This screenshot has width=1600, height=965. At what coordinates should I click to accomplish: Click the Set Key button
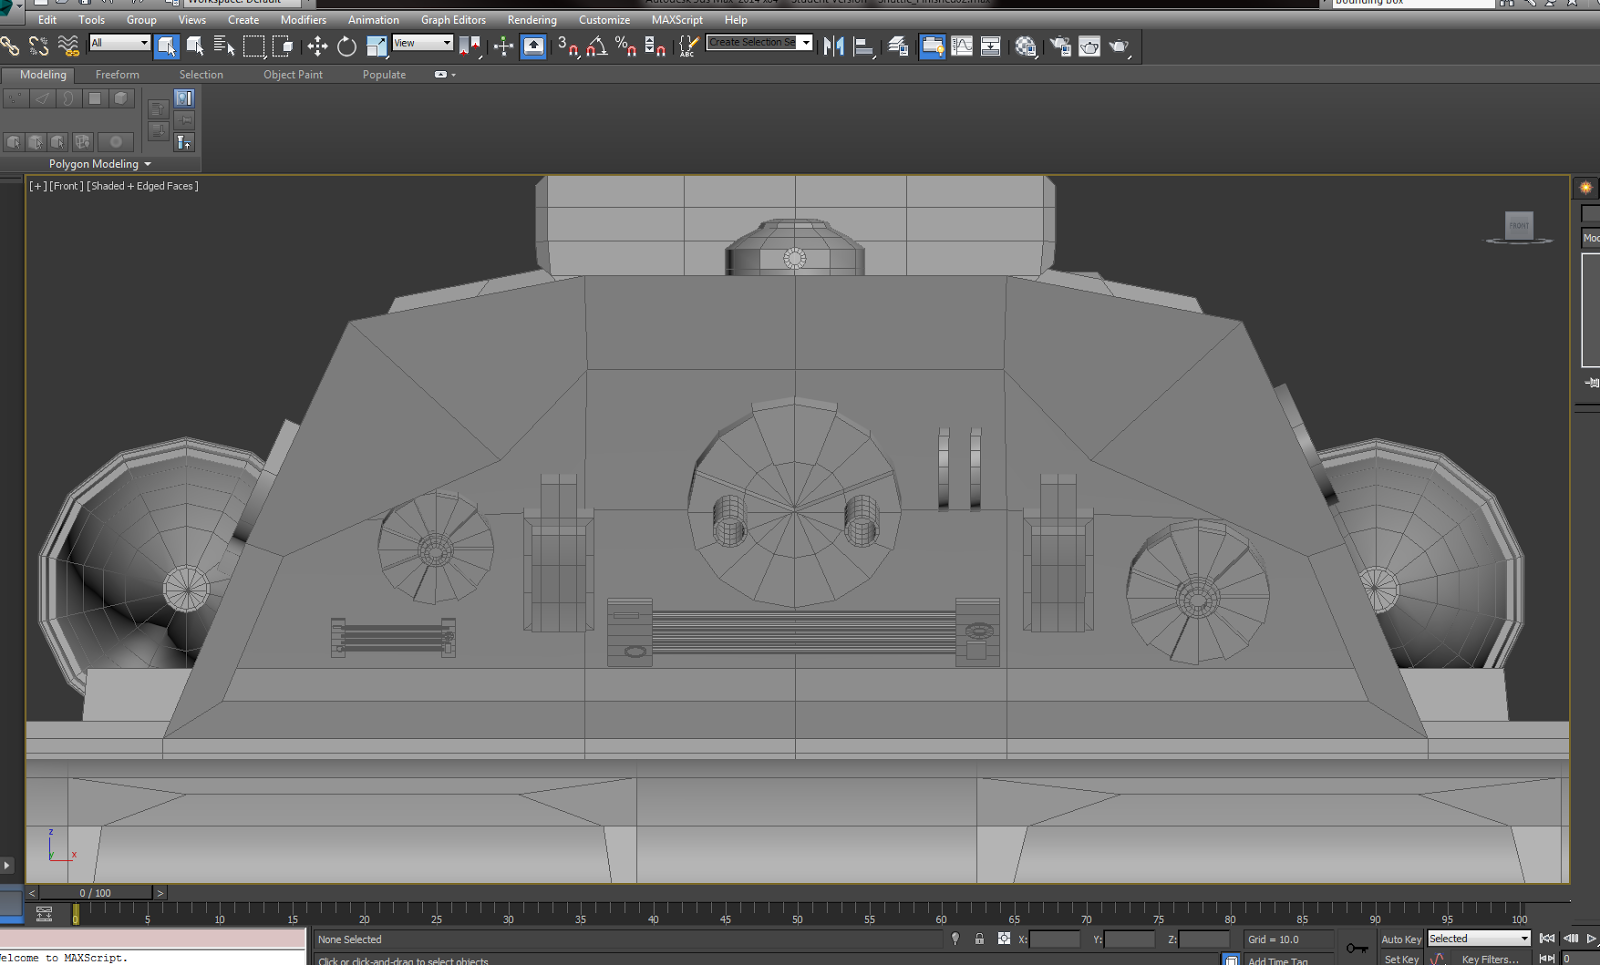pyautogui.click(x=1400, y=958)
